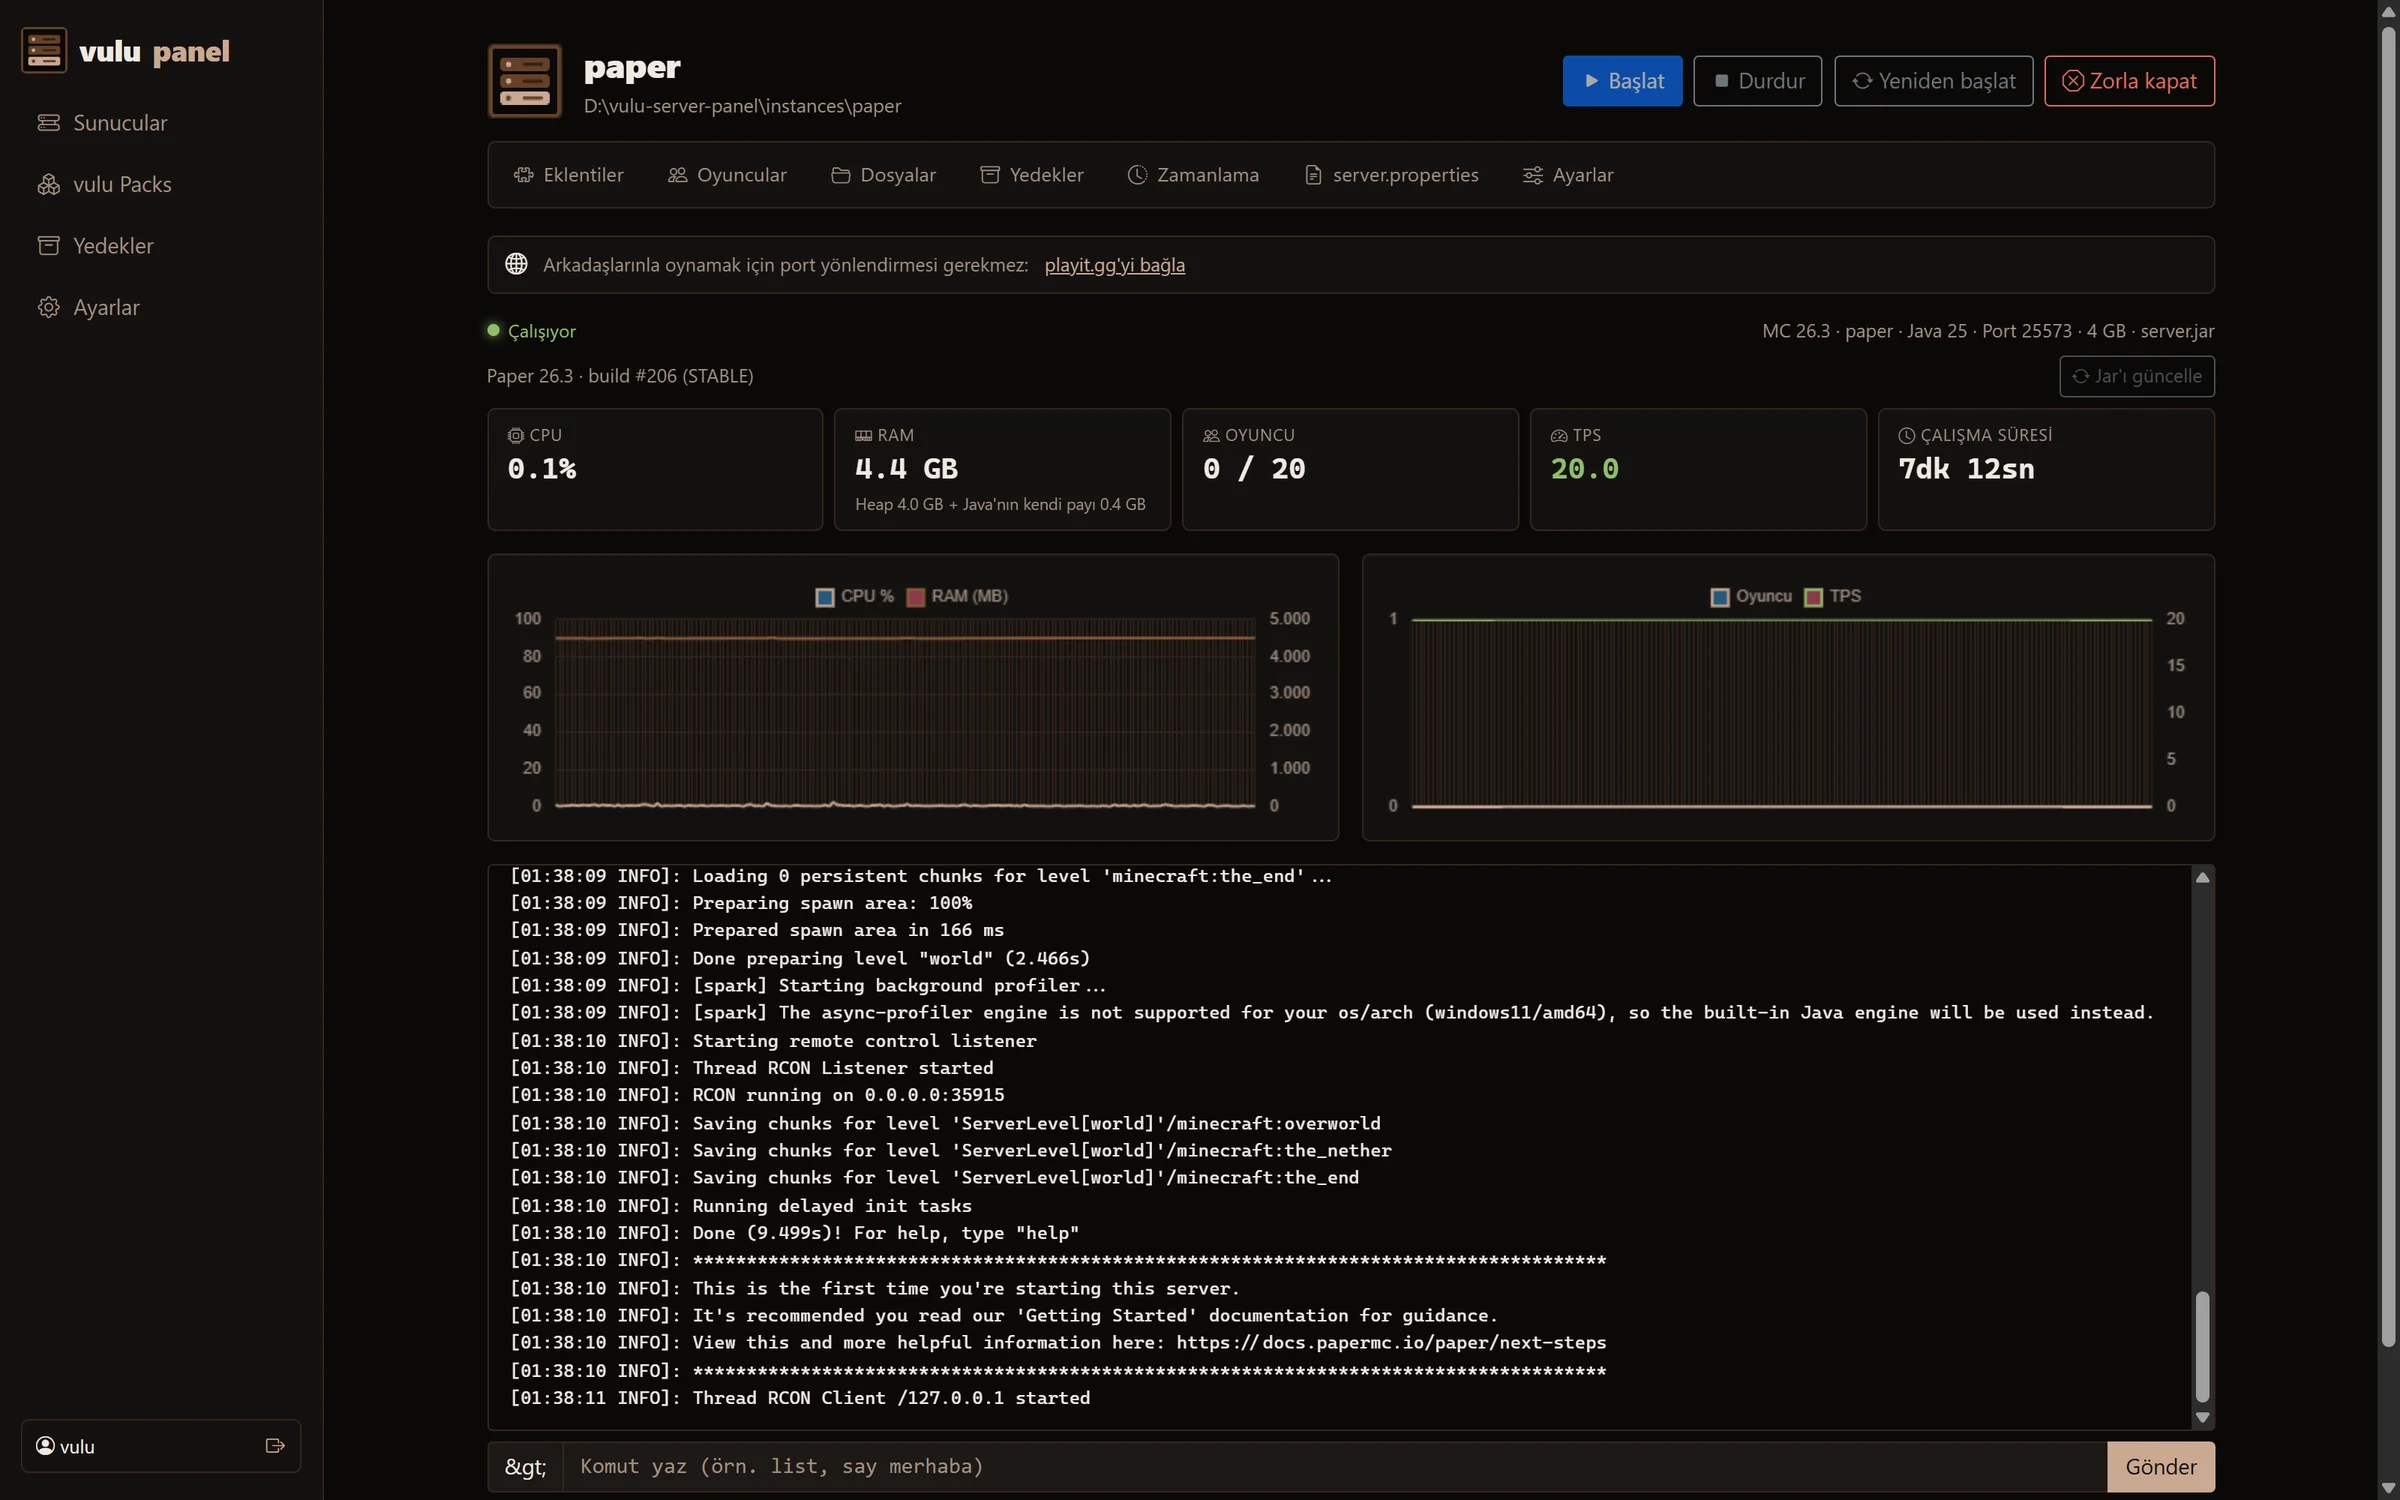Click the OYUNCU stat card icon
The width and height of the screenshot is (2400, 1500).
1211,436
